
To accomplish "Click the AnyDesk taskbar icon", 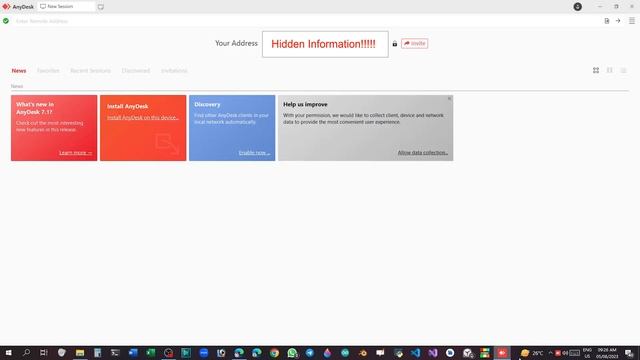I will point(502,353).
